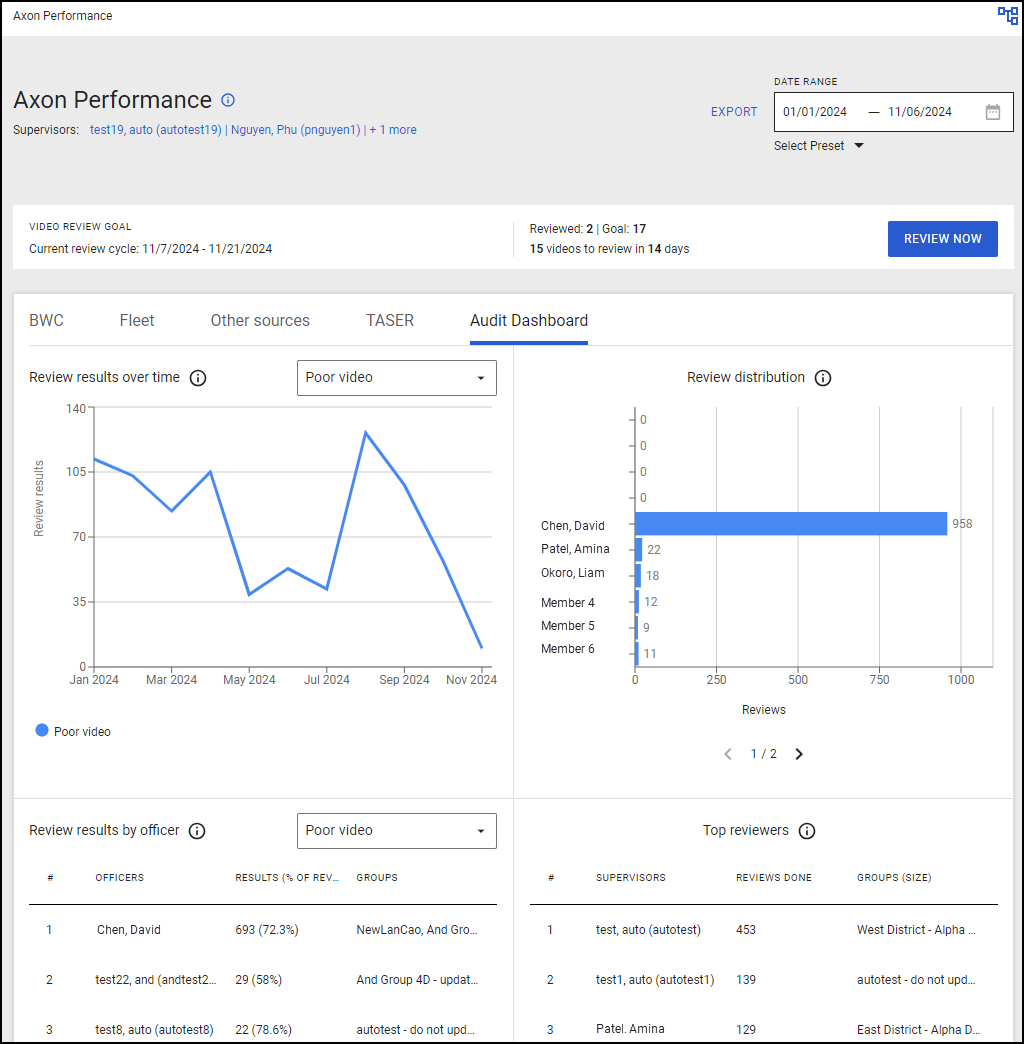The width and height of the screenshot is (1024, 1044).
Task: Click the EXPORT link
Action: 734,112
